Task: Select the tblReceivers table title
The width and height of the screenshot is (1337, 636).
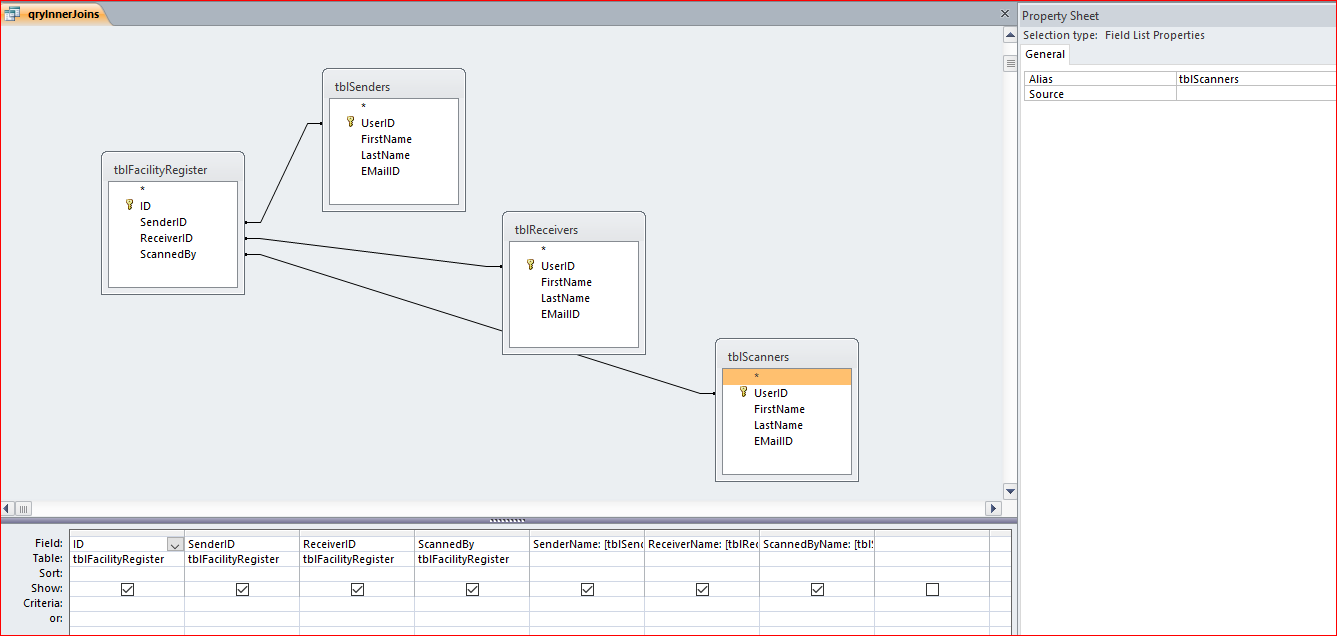Action: click(546, 230)
